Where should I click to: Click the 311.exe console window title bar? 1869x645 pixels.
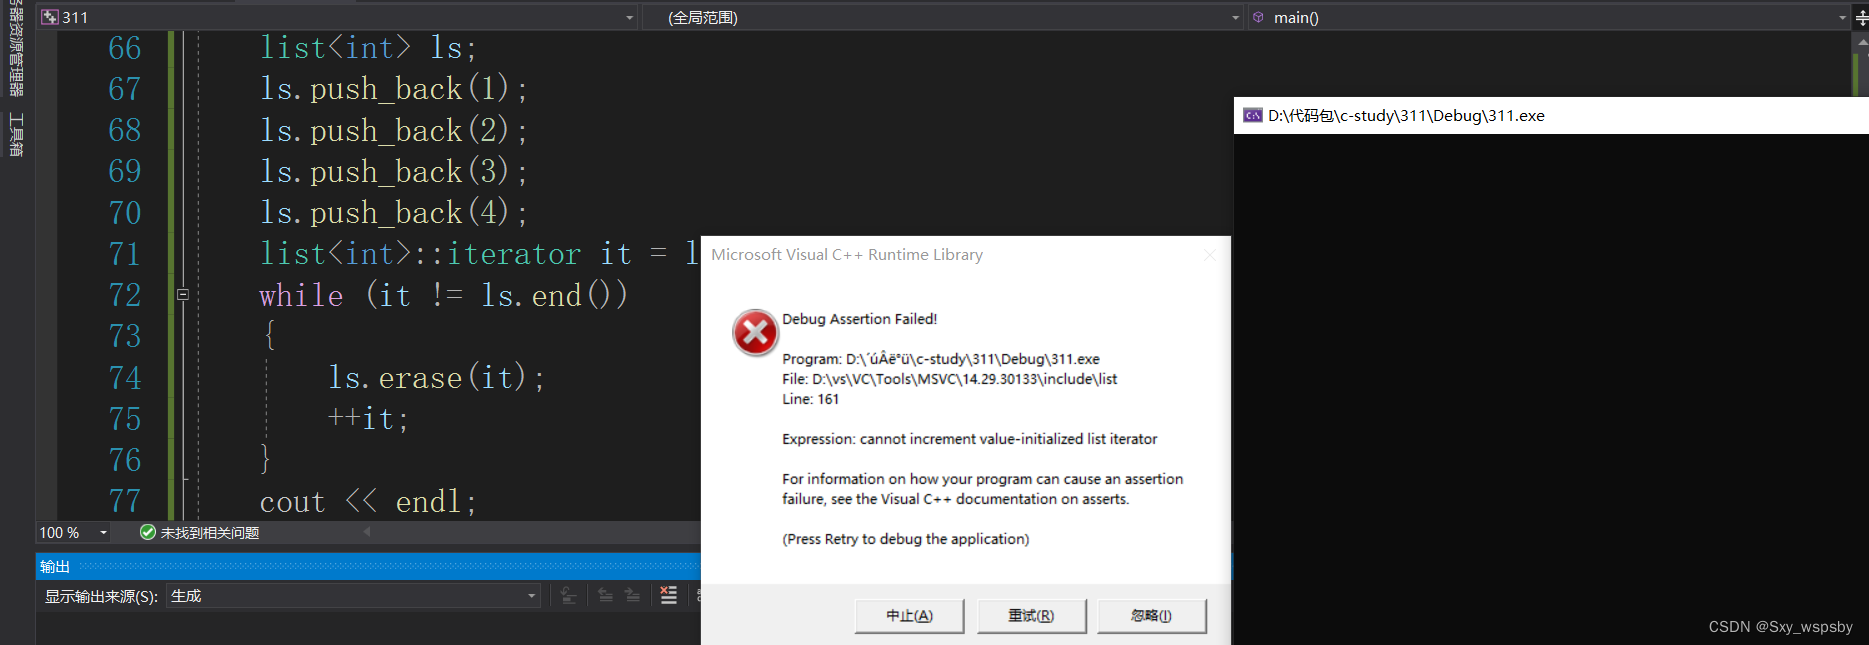[x=1551, y=116]
